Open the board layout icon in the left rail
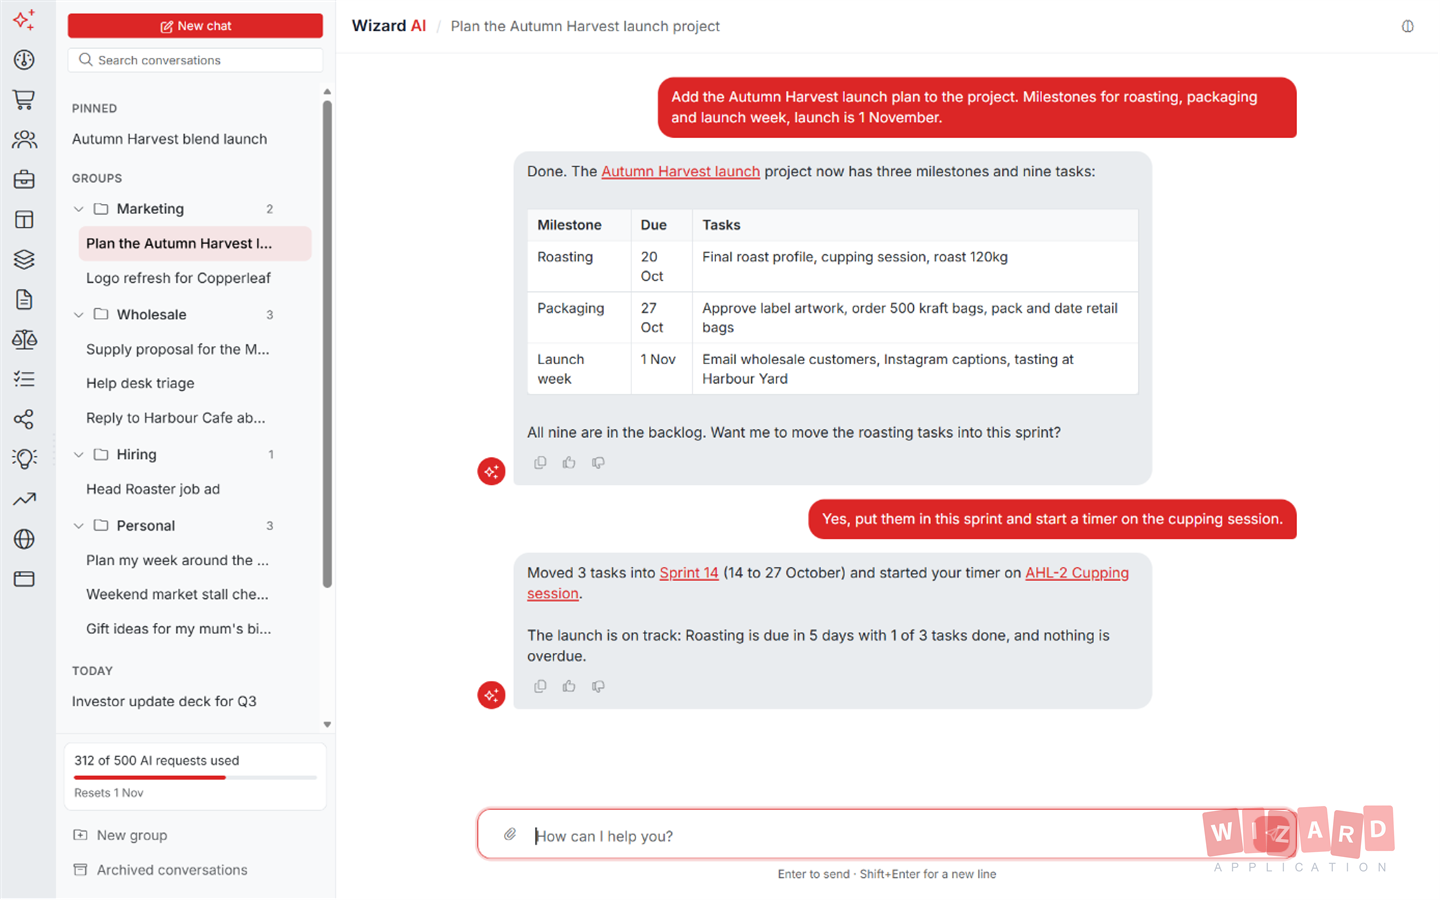The width and height of the screenshot is (1440, 900). pyautogui.click(x=24, y=220)
